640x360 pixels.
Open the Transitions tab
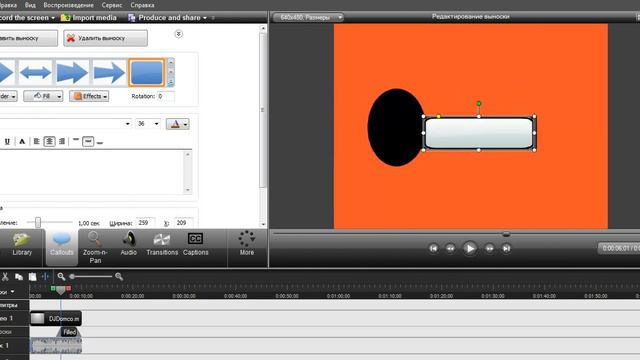coord(162,245)
